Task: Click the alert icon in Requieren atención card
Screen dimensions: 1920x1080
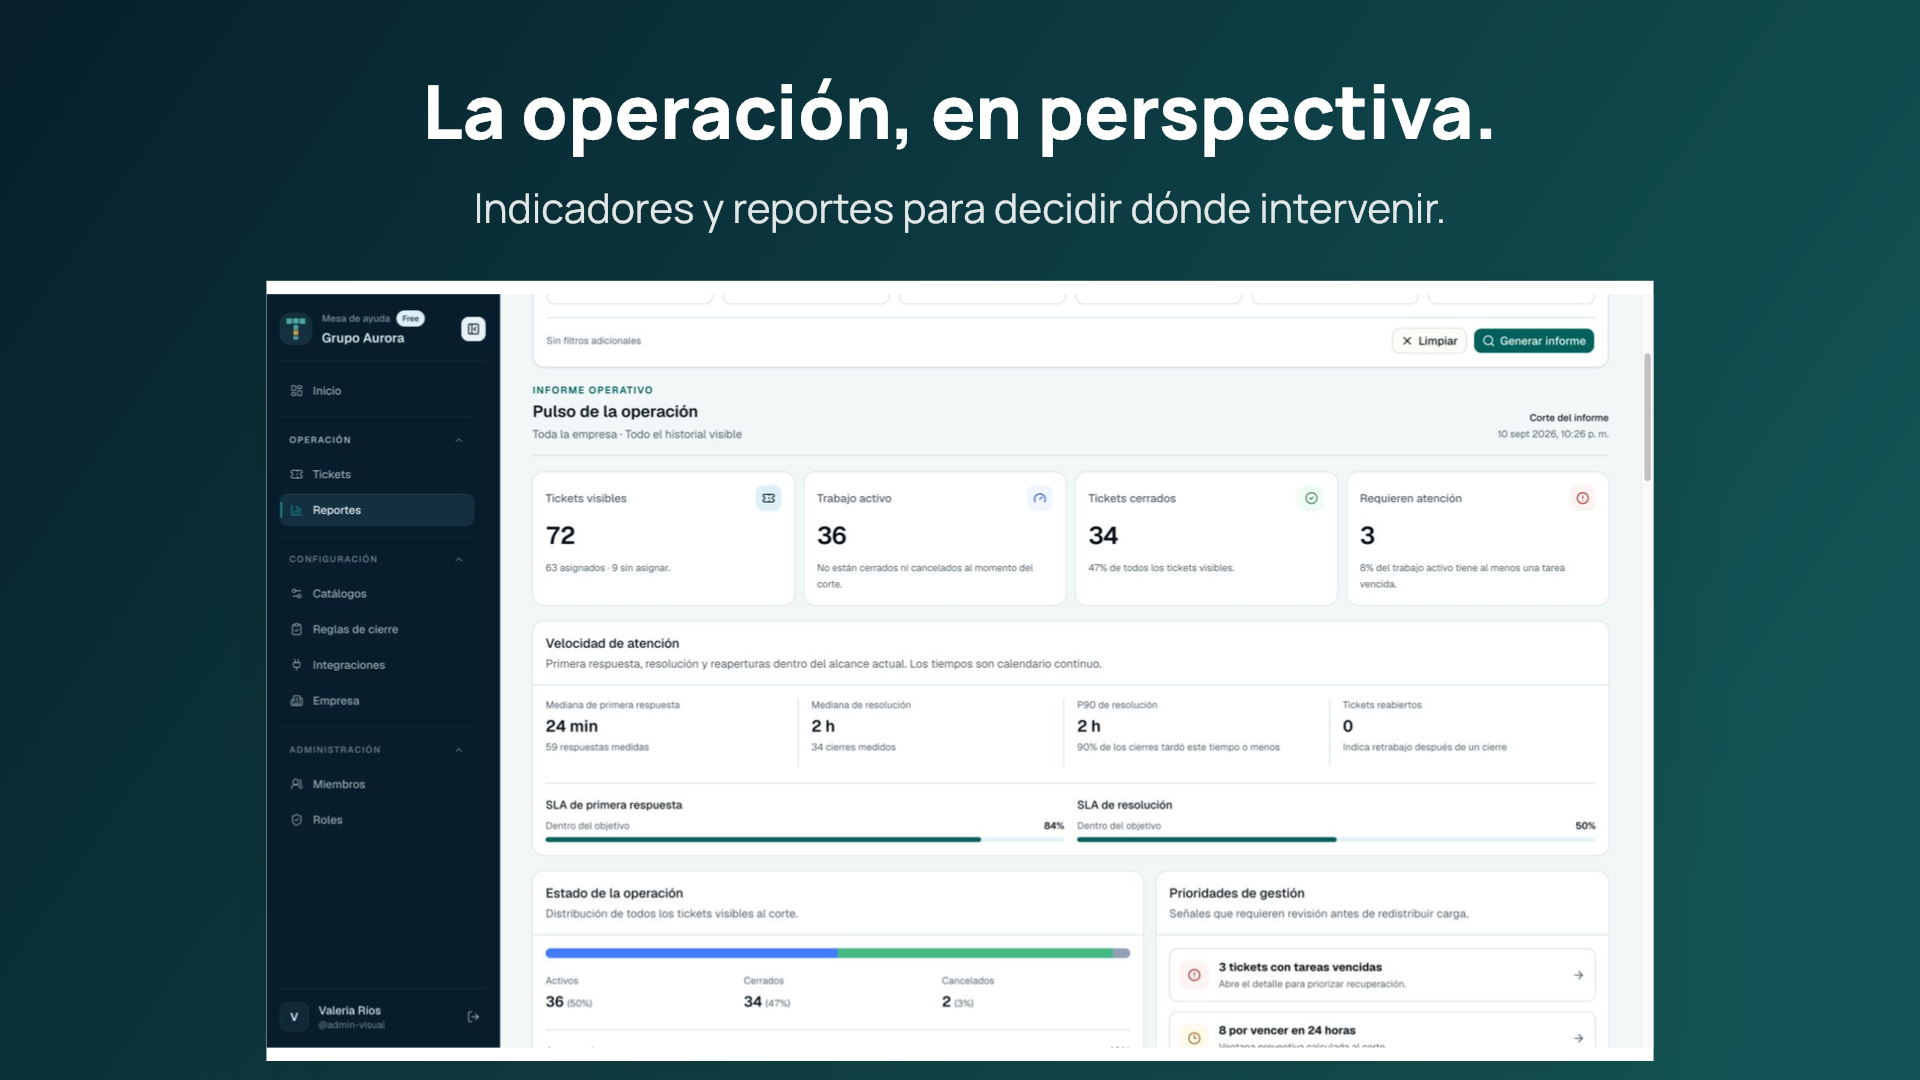Action: (x=1582, y=498)
